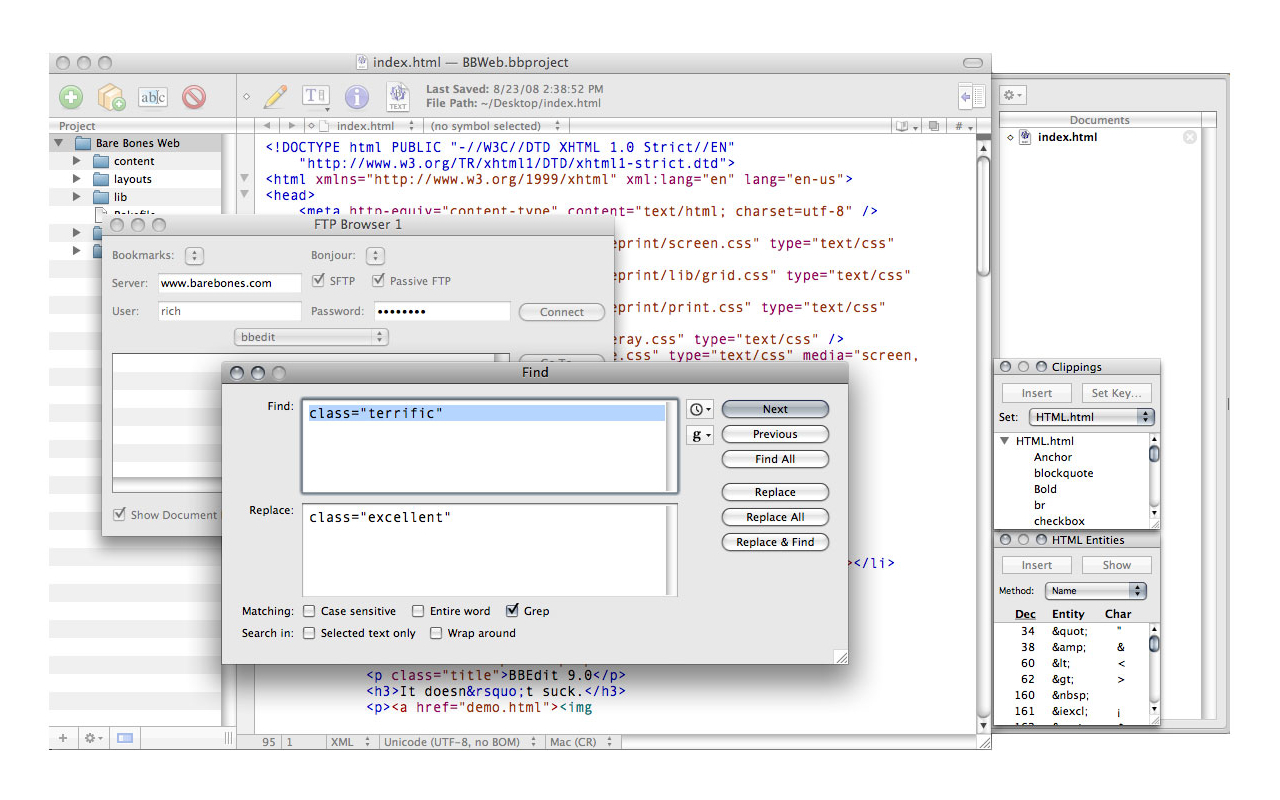Click the green Add File icon
The width and height of the screenshot is (1280, 800).
71,97
